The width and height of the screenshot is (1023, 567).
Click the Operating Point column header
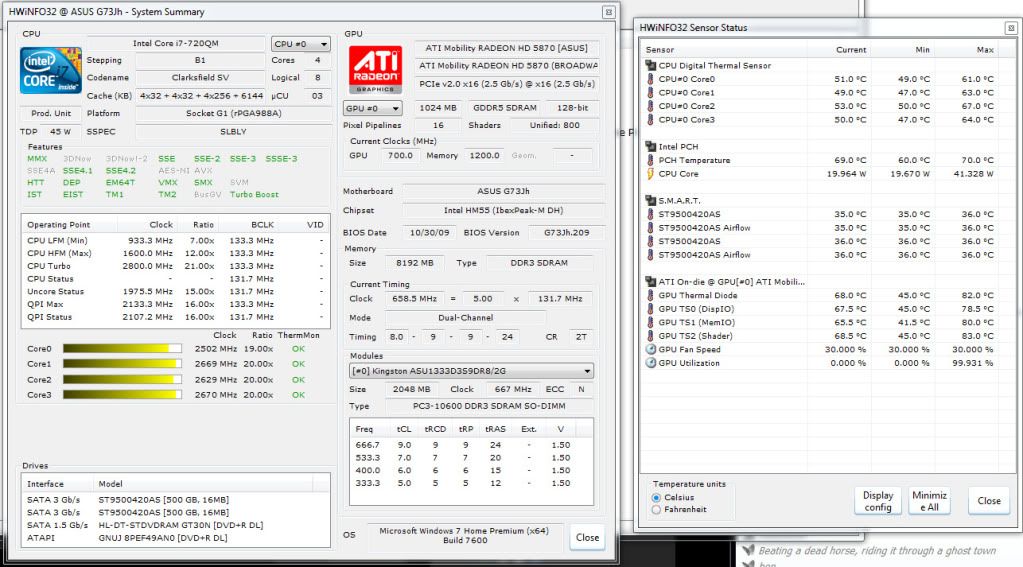coord(70,224)
